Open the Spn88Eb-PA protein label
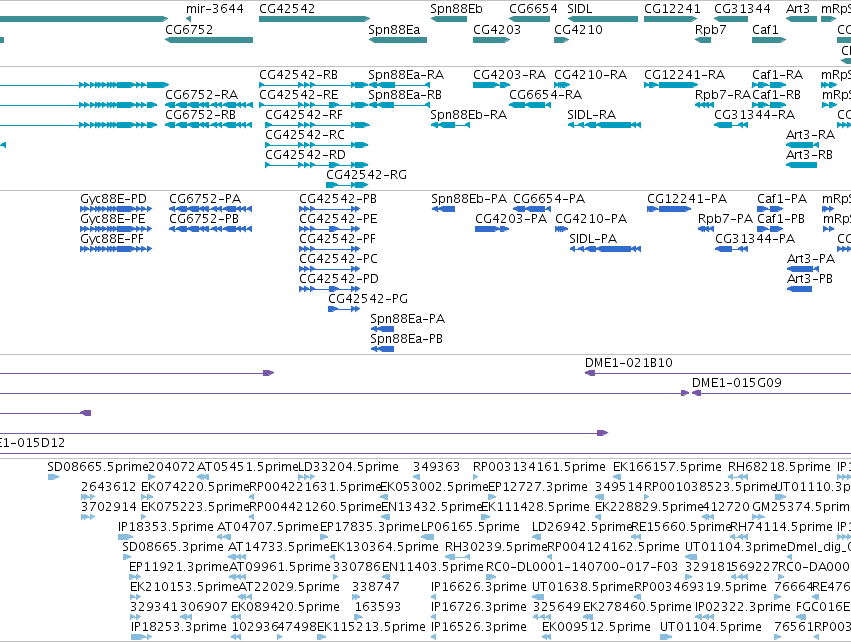This screenshot has height=642, width=851. point(469,199)
